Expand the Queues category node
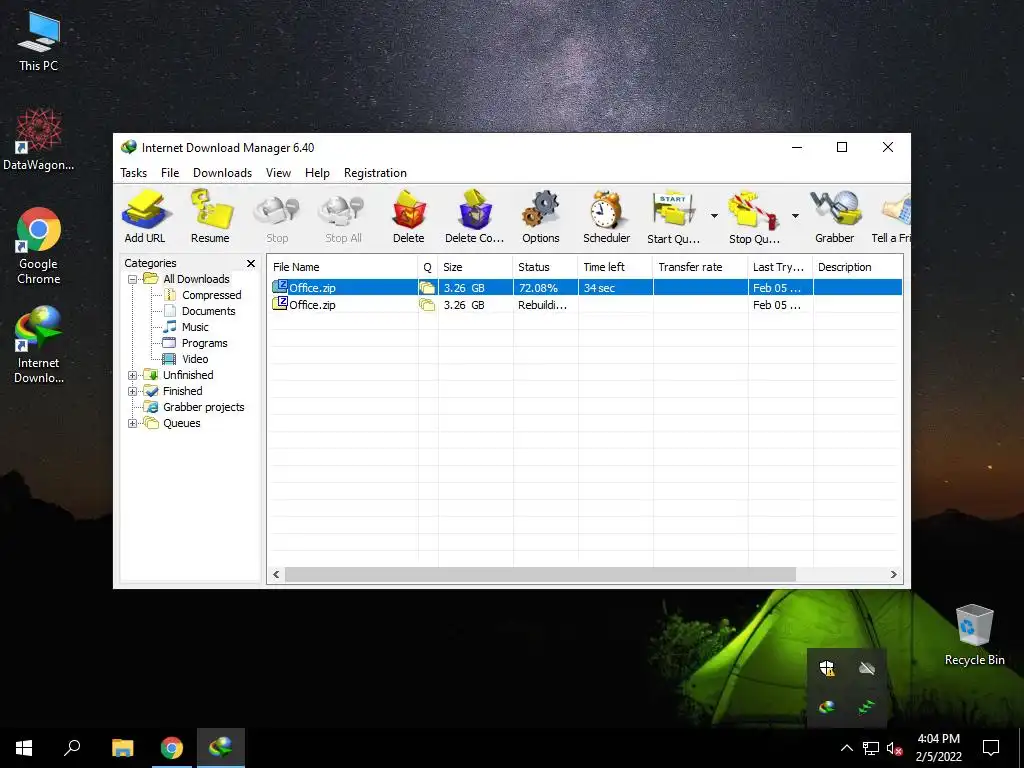1024x768 pixels. 133,423
